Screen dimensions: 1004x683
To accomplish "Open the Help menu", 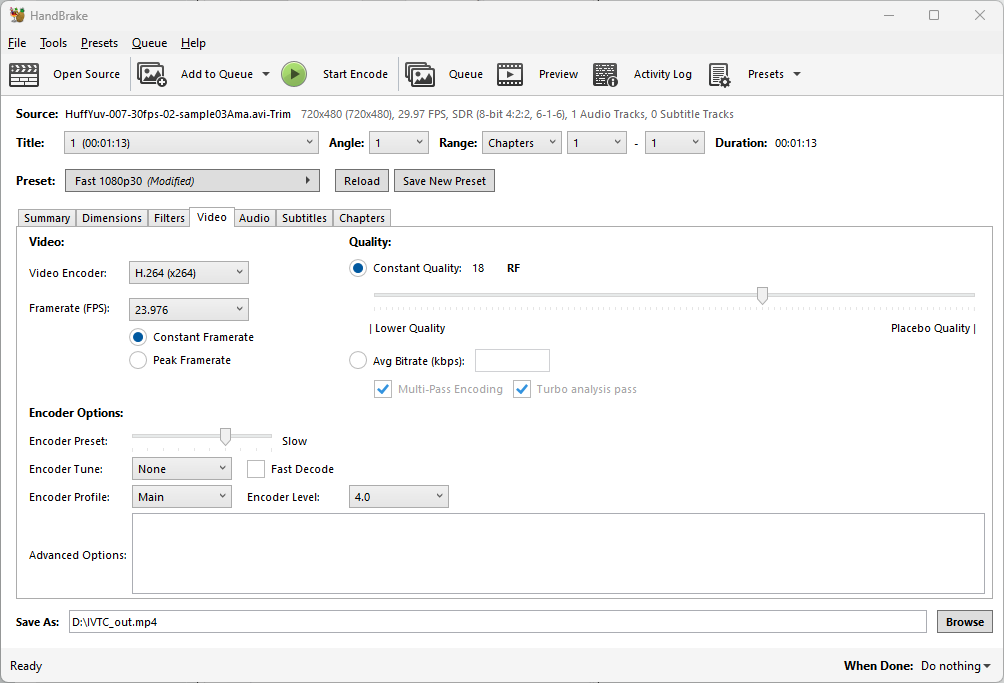I will [193, 43].
